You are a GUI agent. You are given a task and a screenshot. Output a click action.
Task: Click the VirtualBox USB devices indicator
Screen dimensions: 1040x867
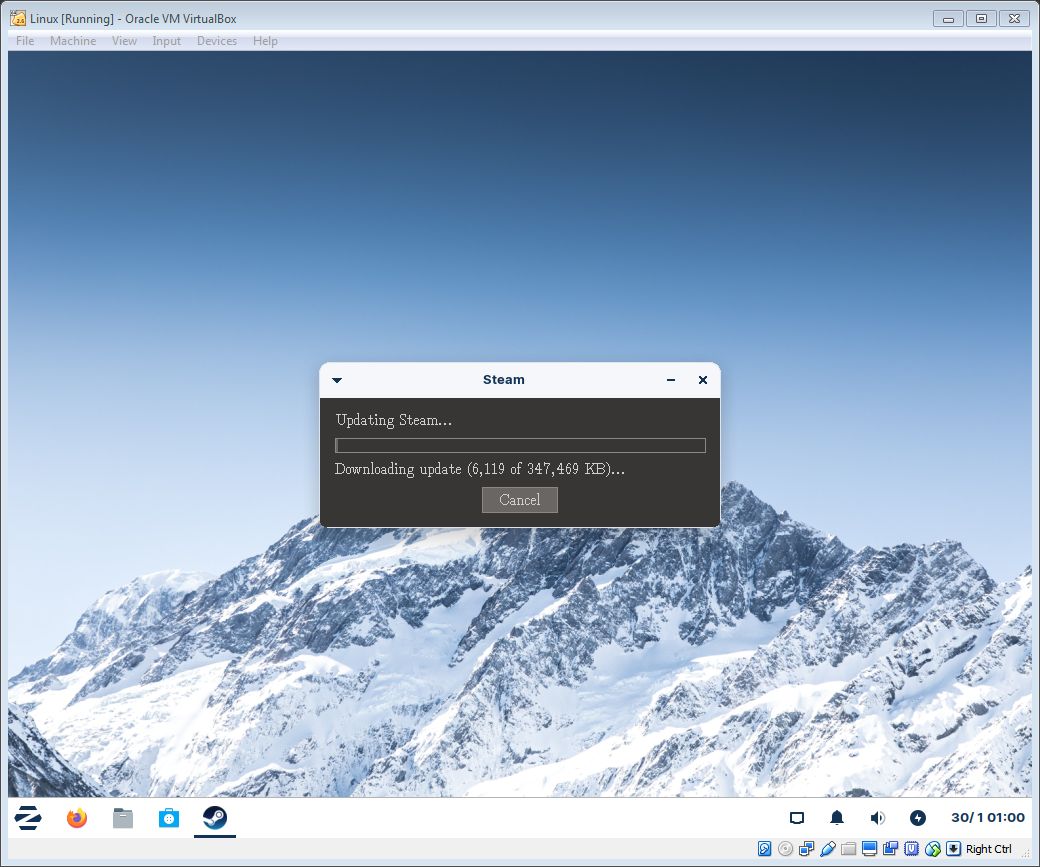[827, 848]
